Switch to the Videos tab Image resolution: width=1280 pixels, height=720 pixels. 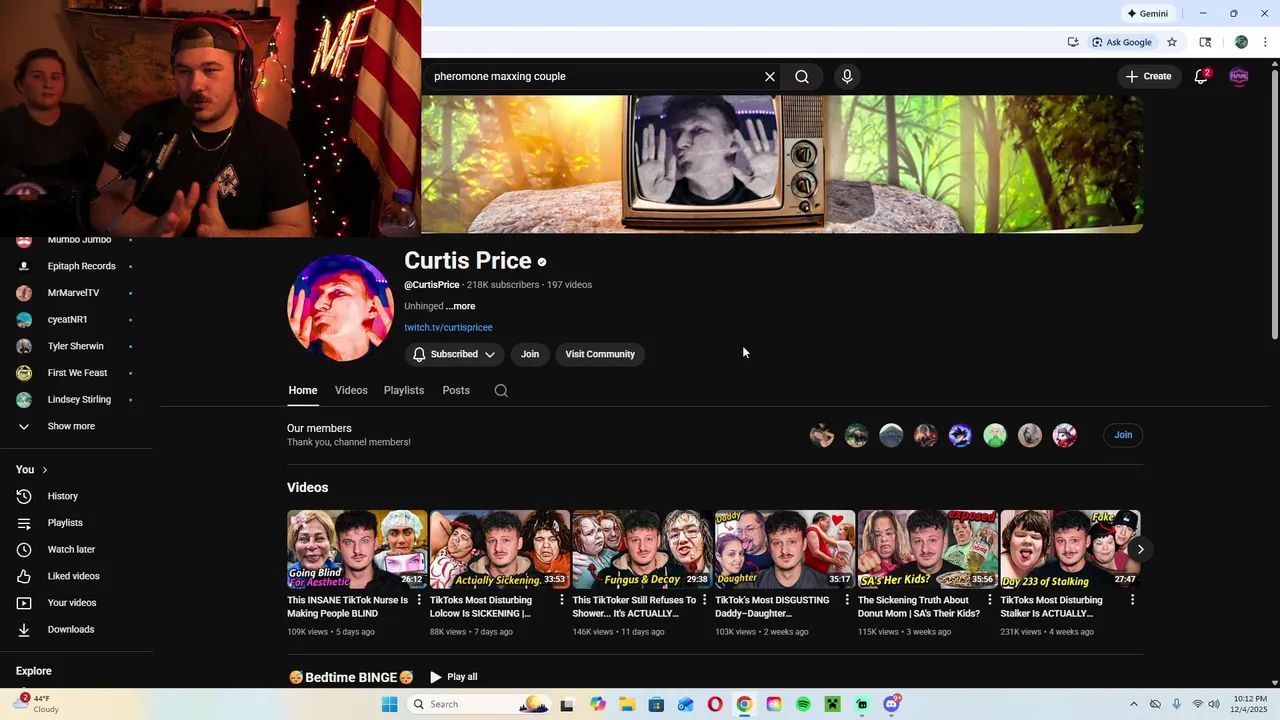coord(351,391)
